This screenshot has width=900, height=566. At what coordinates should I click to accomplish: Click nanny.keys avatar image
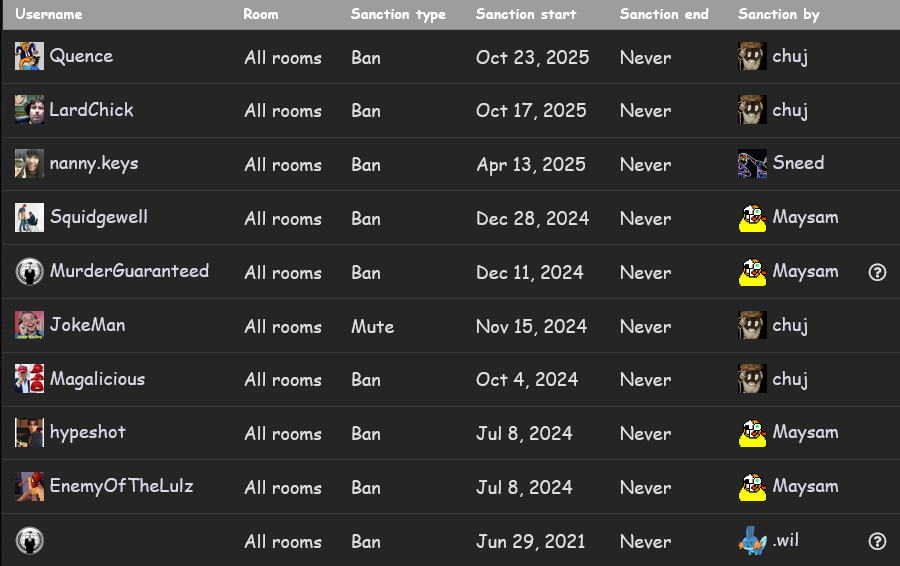point(29,164)
